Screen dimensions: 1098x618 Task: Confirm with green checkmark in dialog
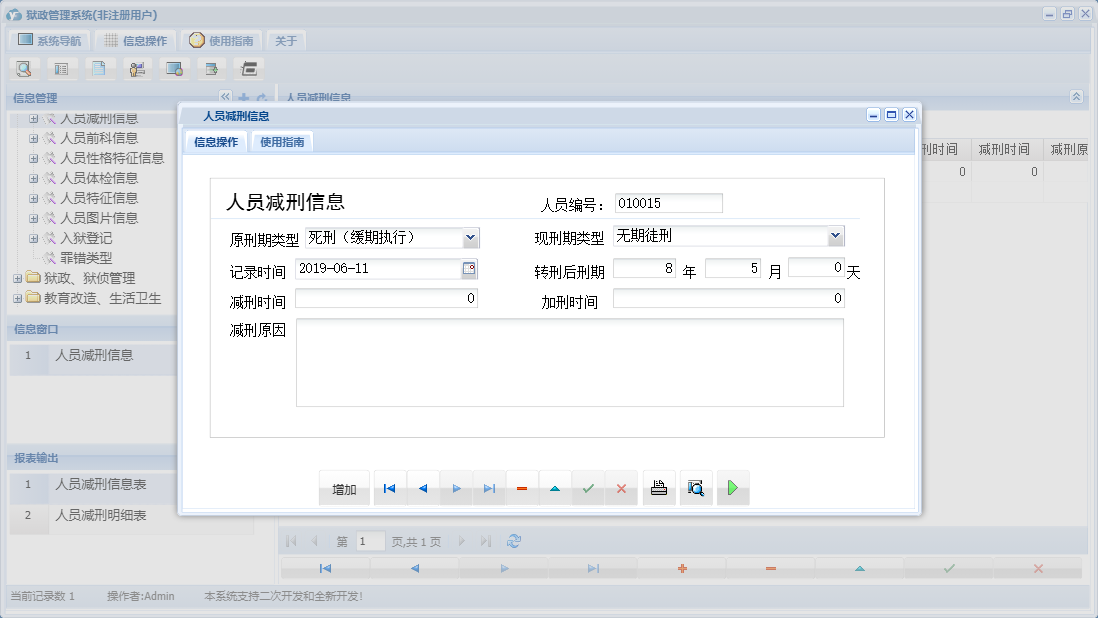point(588,489)
